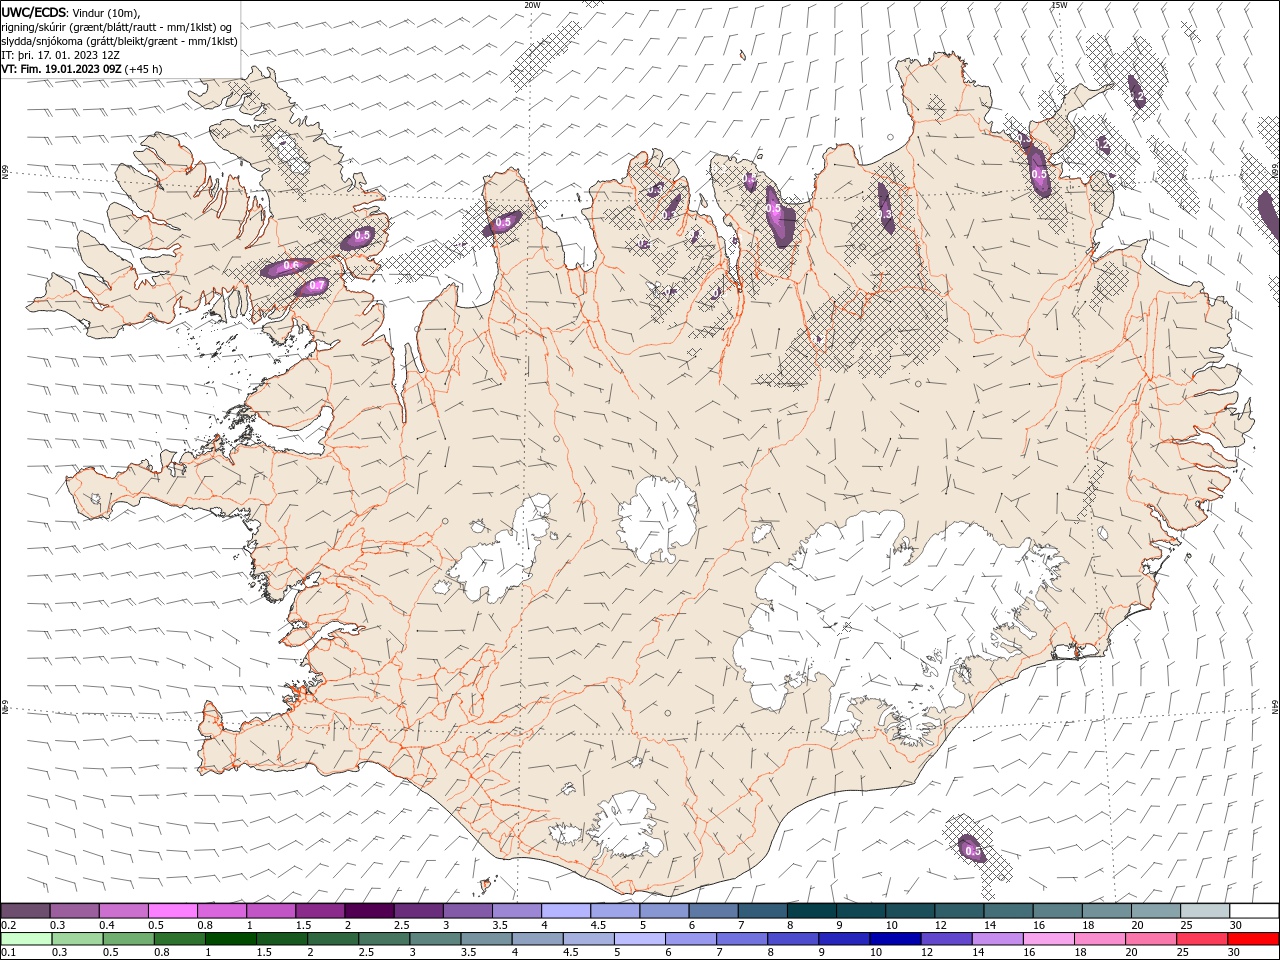Click the 8 mm dark teal snow swatch
Screen dimensions: 1280x960
811,911
